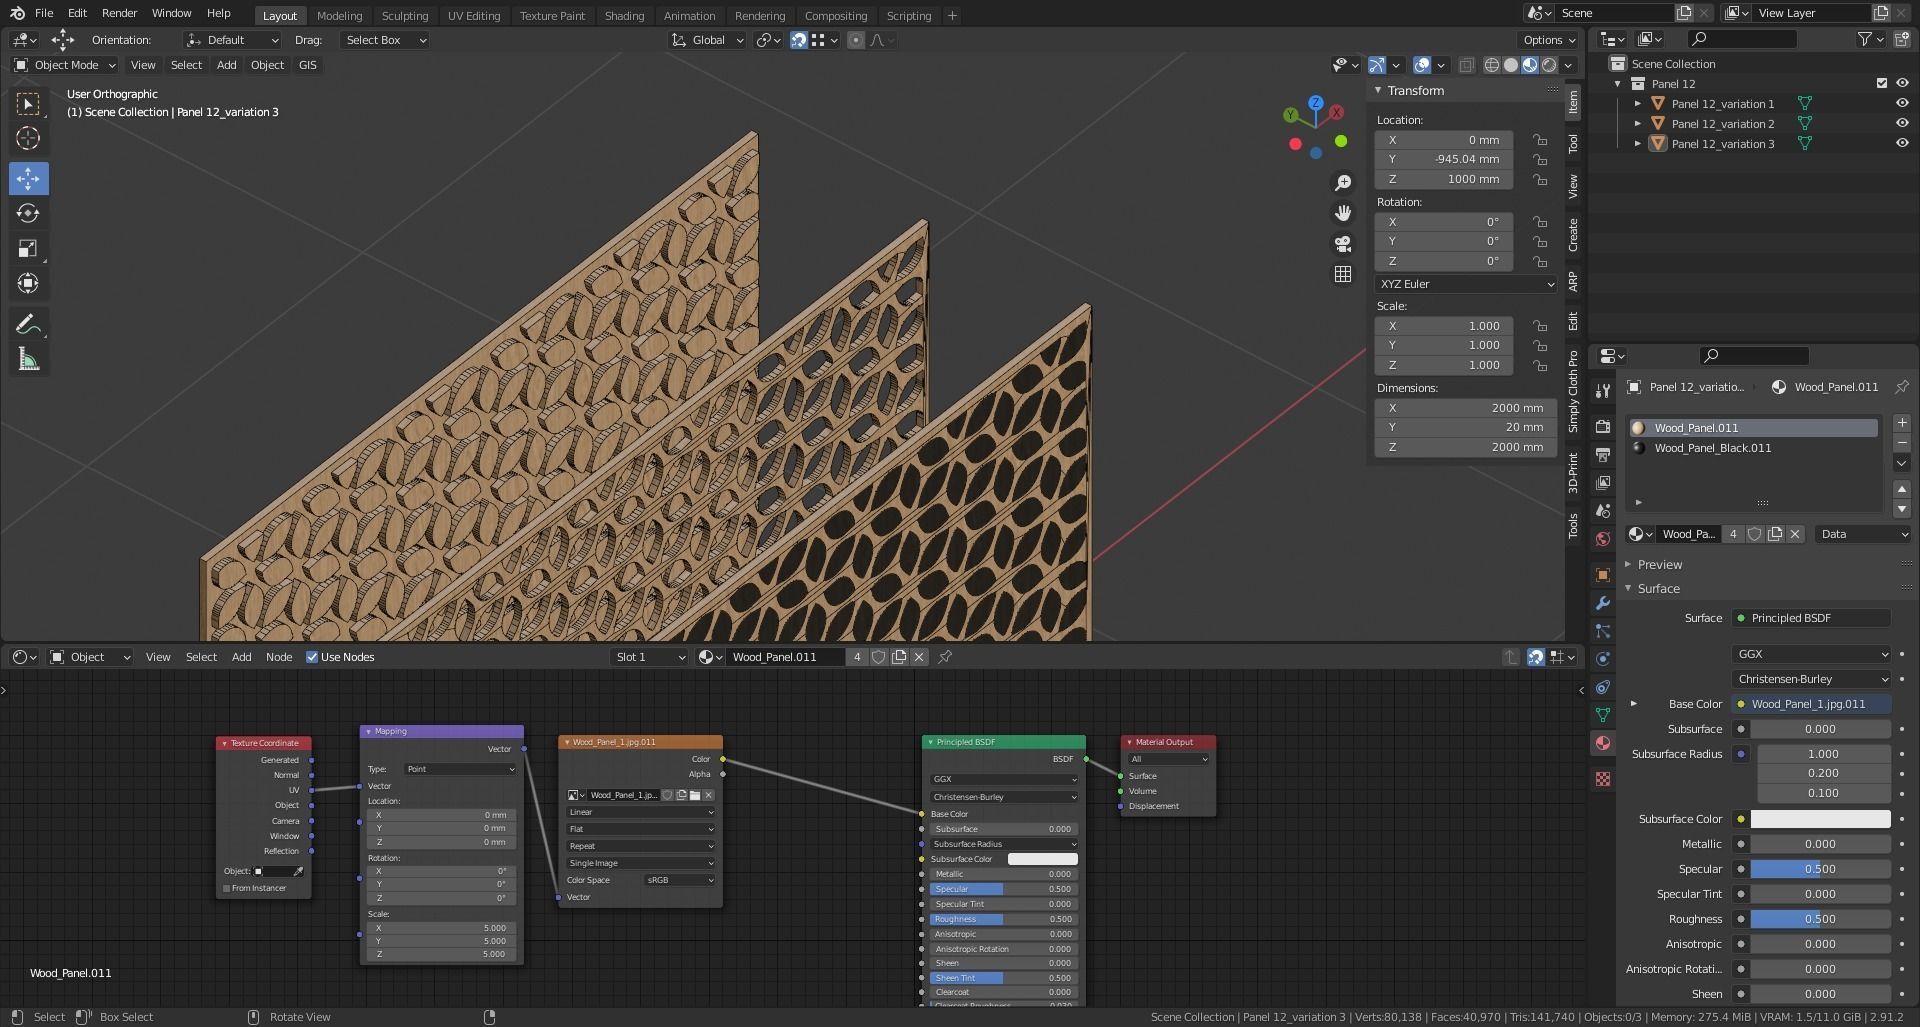This screenshot has height=1027, width=1920.
Task: Open the Object Mode dropdown
Action: (x=65, y=65)
